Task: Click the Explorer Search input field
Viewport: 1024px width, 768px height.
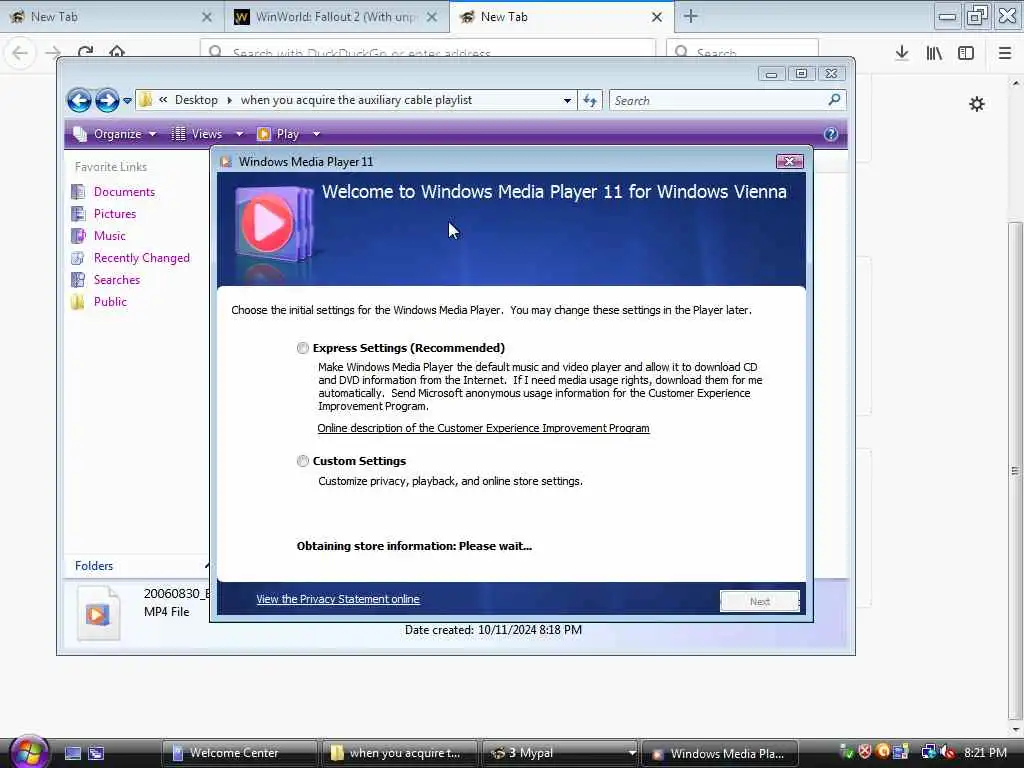Action: click(x=718, y=101)
